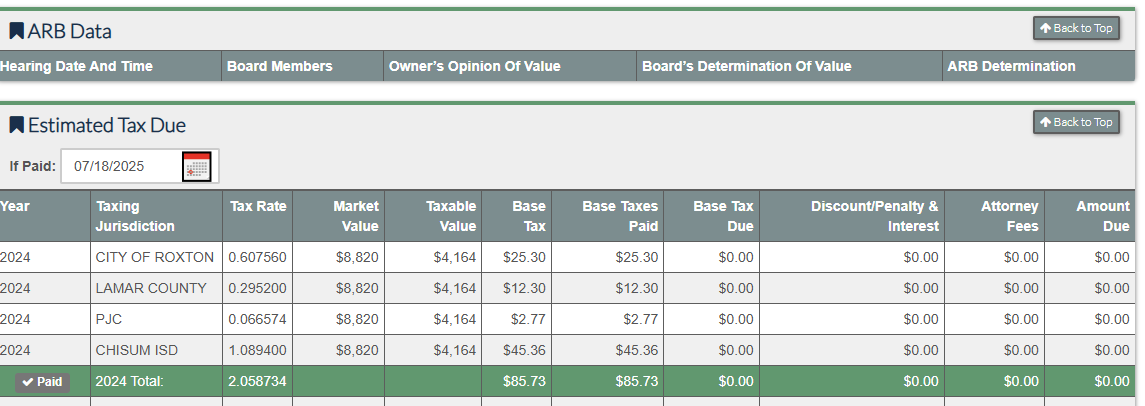Select the 2024 Total row label
1145x406 pixels.
(x=129, y=382)
